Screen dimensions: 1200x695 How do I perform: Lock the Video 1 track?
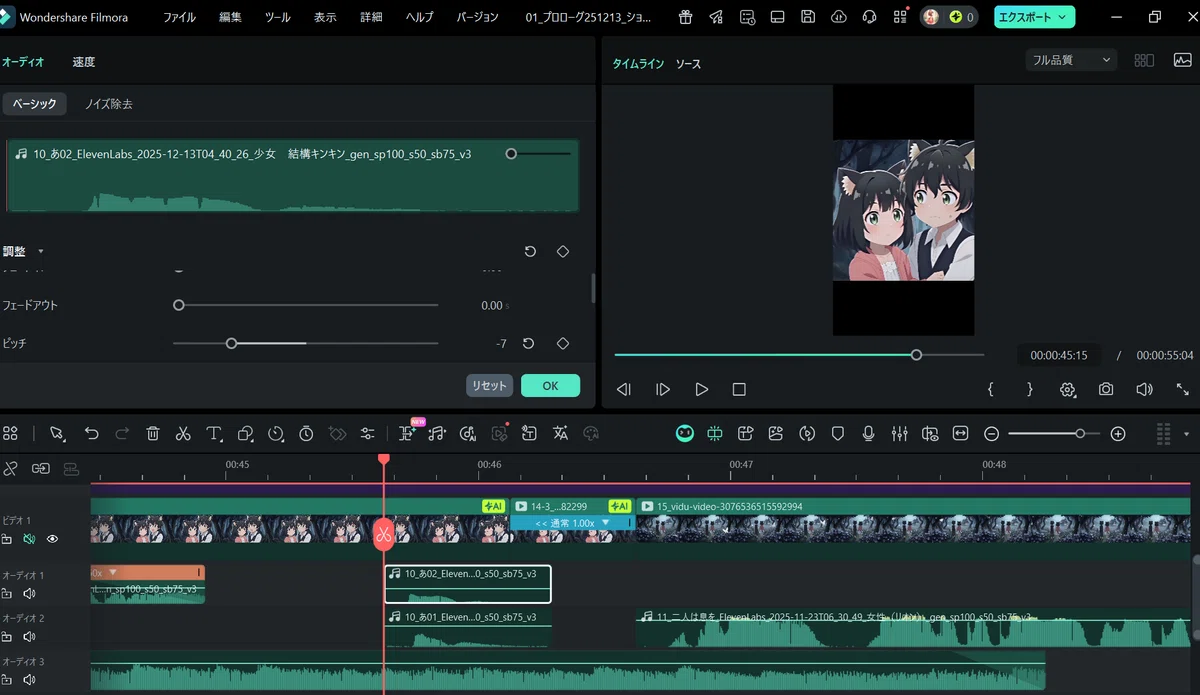(7, 539)
